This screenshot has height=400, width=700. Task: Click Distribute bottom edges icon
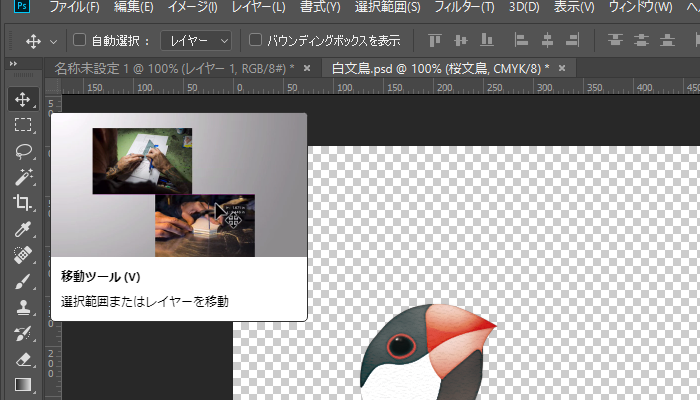pos(667,41)
